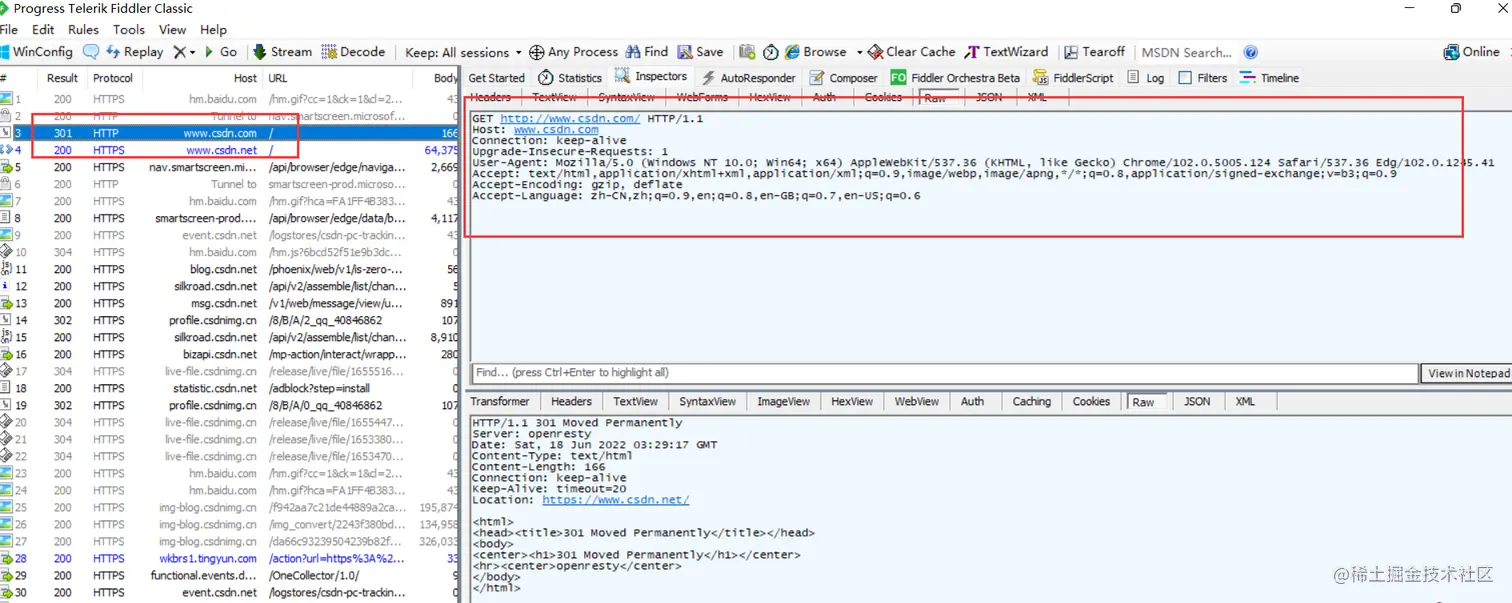The width and height of the screenshot is (1512, 603).
Task: Open the Timeline tab
Action: click(1269, 77)
